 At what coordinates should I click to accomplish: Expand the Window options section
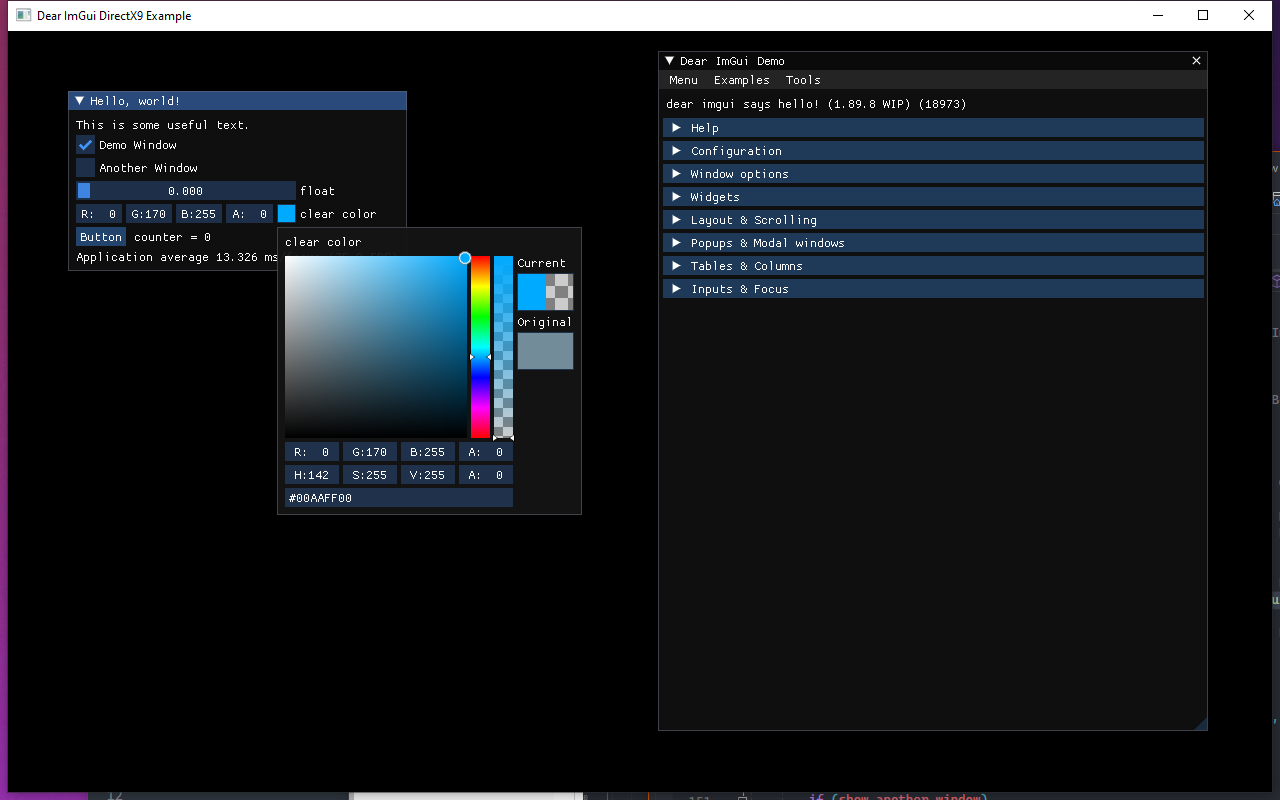[933, 174]
